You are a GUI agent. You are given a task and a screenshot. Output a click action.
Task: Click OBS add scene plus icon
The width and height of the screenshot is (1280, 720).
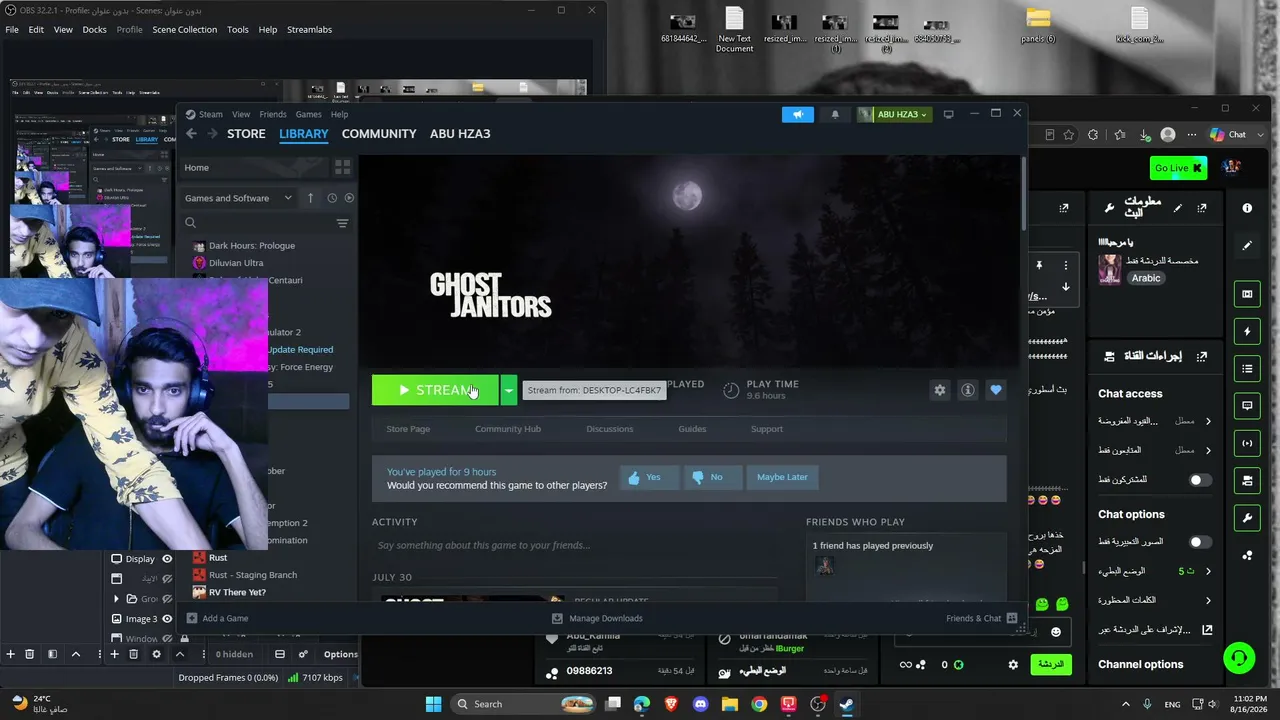click(10, 654)
